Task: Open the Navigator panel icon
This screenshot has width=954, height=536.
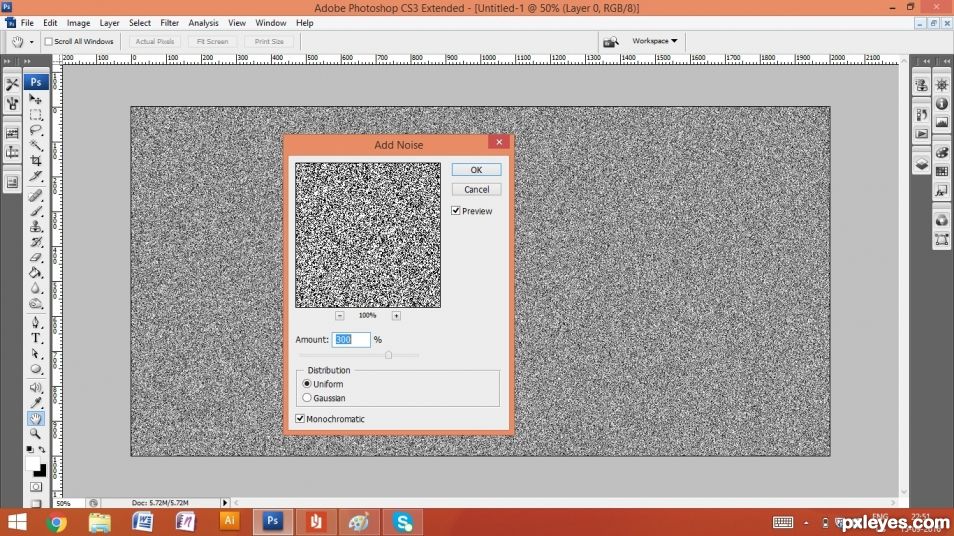Action: [x=942, y=85]
